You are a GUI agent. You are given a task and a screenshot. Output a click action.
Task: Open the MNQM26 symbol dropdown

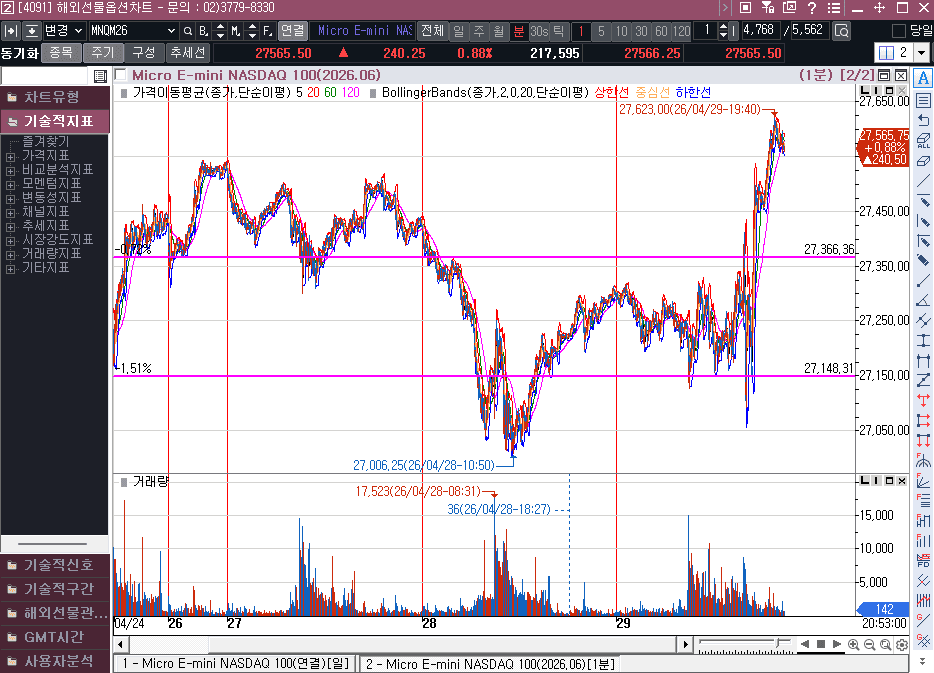(x=171, y=31)
